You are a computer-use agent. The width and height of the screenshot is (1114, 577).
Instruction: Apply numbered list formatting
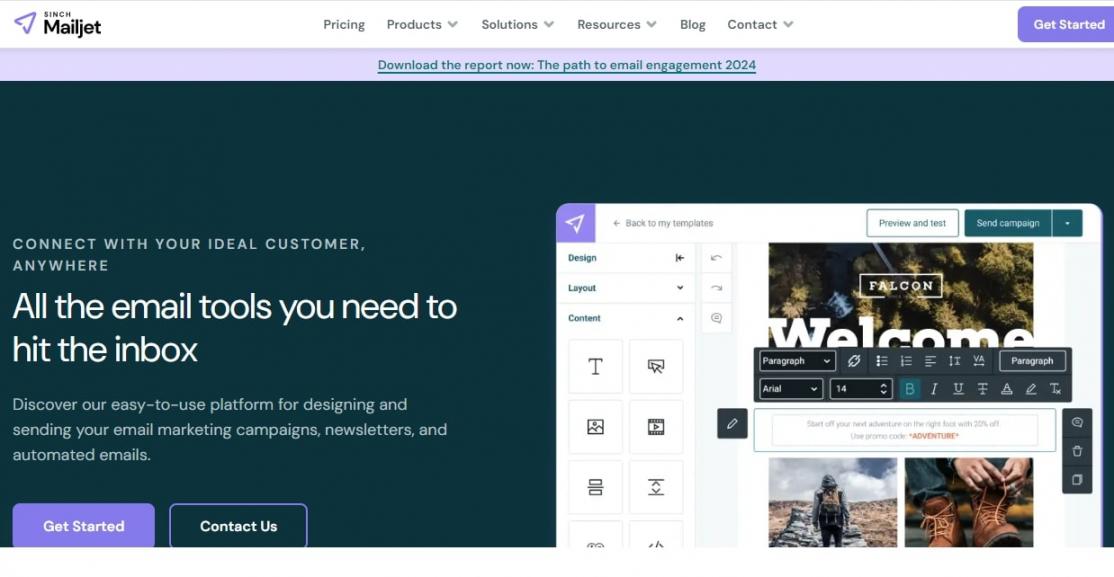tap(906, 361)
